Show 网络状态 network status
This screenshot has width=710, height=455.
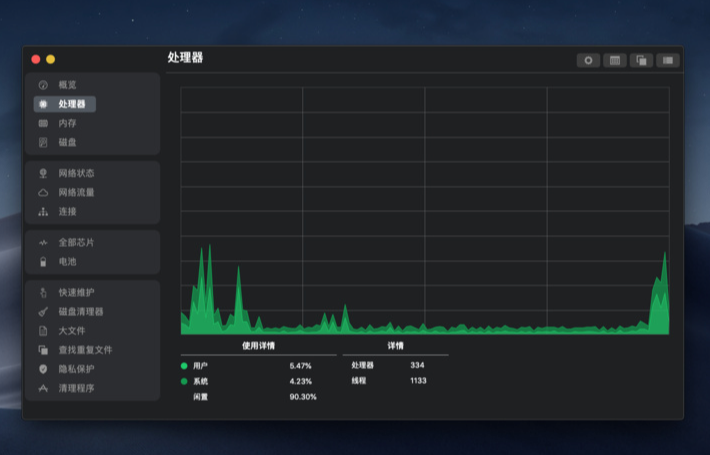[x=76, y=173]
